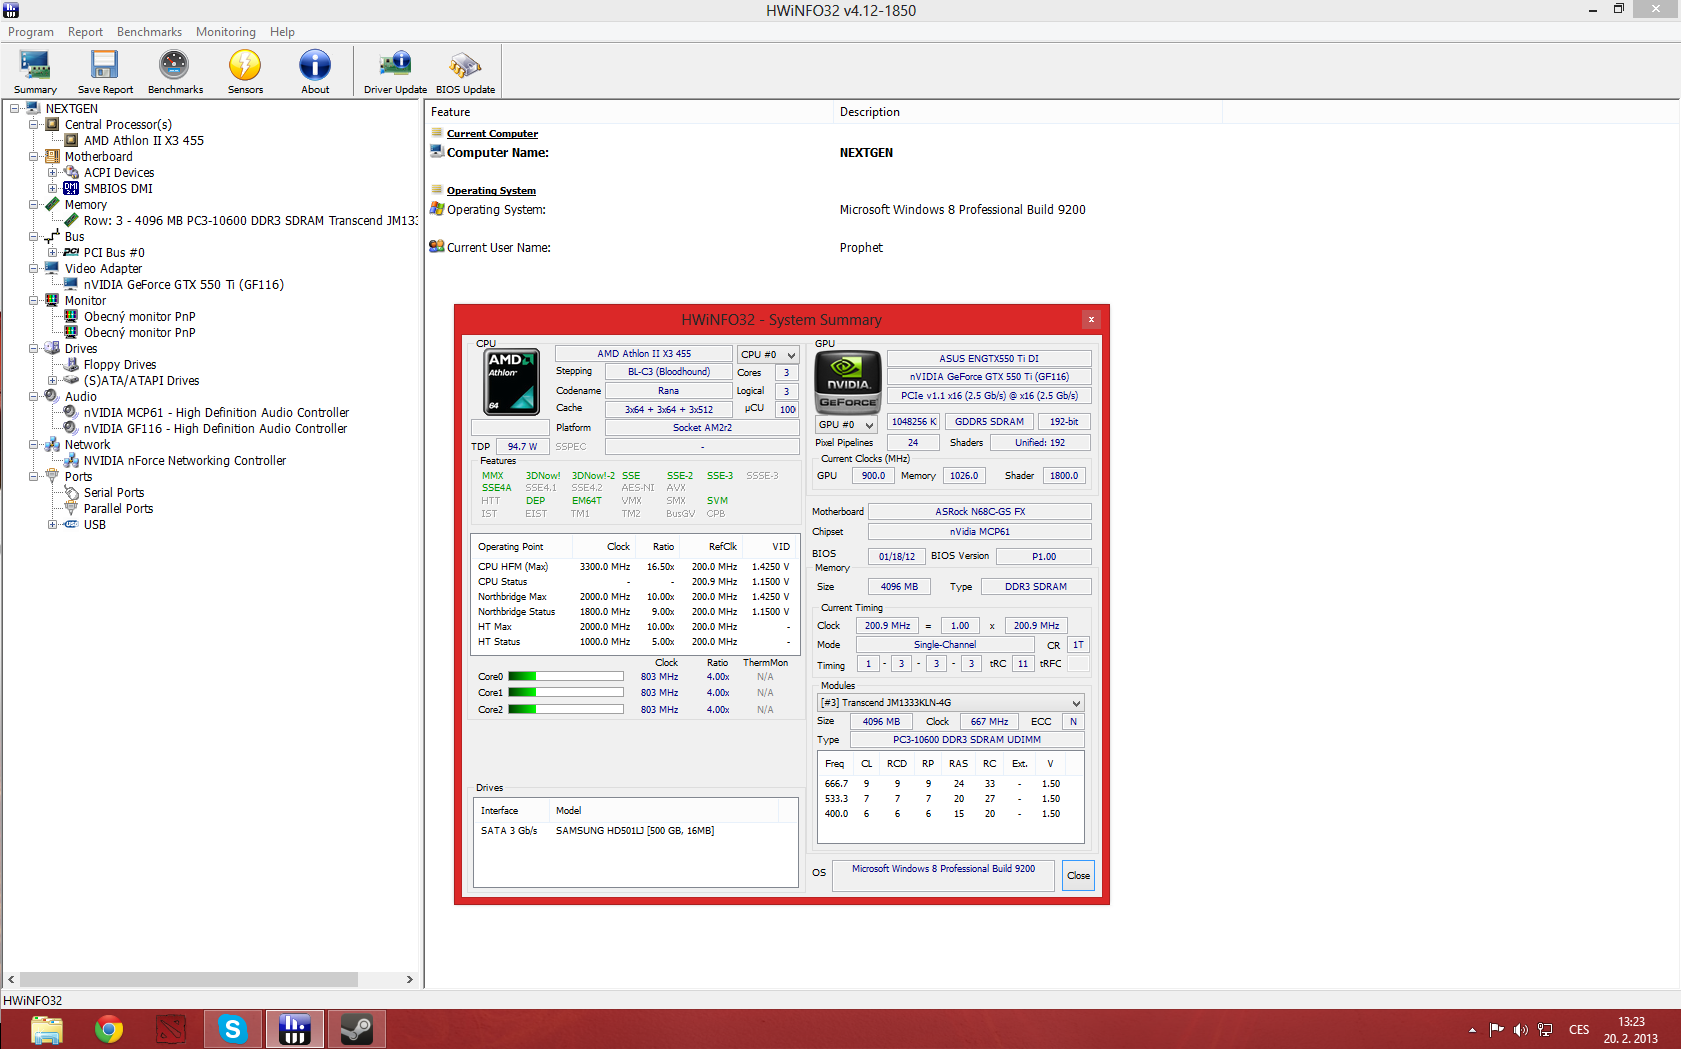The image size is (1681, 1049).
Task: Click the HWiNFO32 taskbar icon
Action: pos(295,1029)
